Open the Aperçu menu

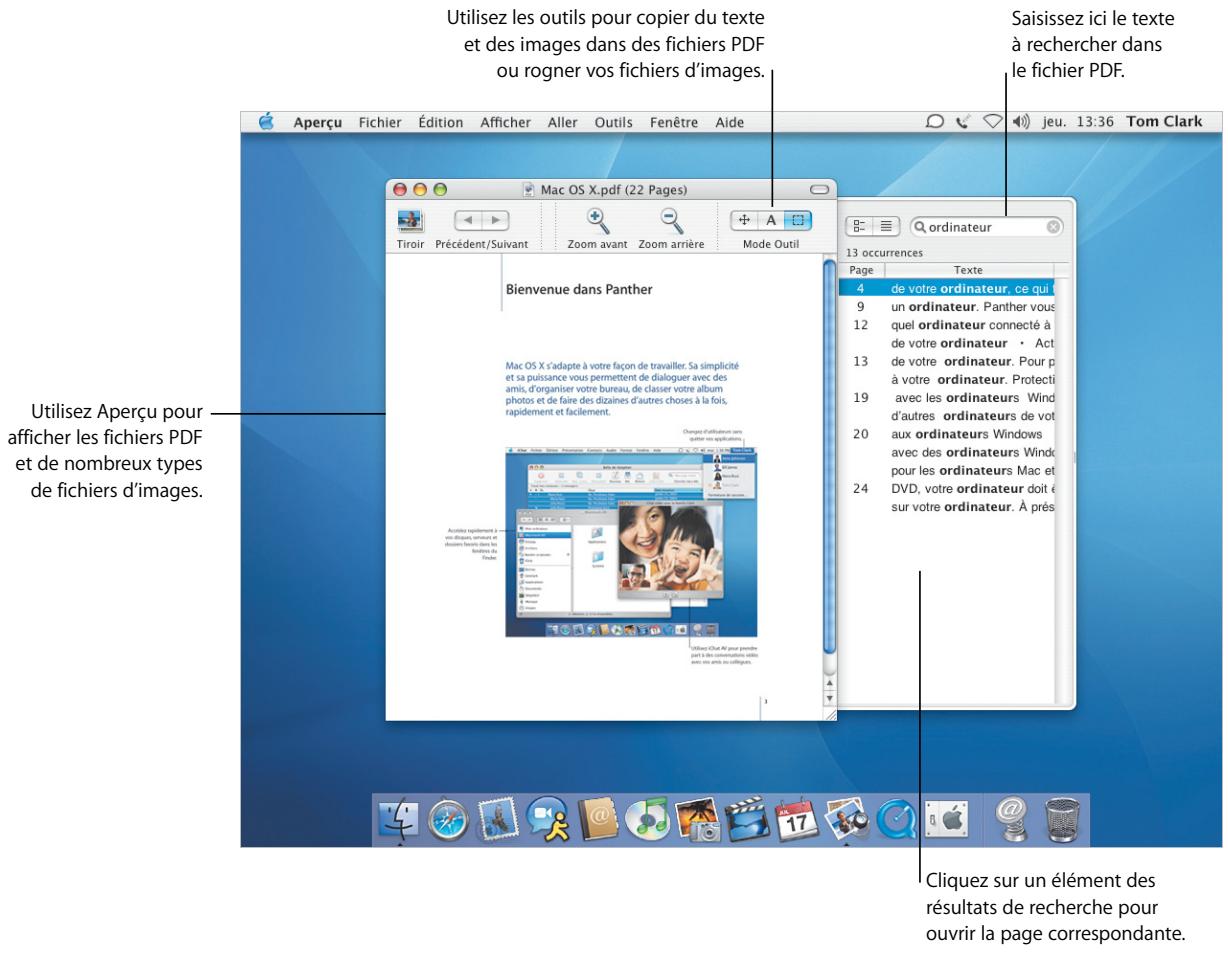pos(318,122)
